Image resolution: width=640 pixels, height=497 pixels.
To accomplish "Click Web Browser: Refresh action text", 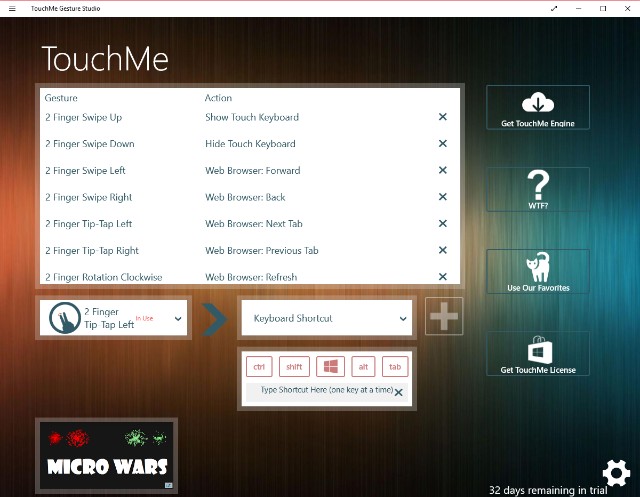I will coord(251,277).
